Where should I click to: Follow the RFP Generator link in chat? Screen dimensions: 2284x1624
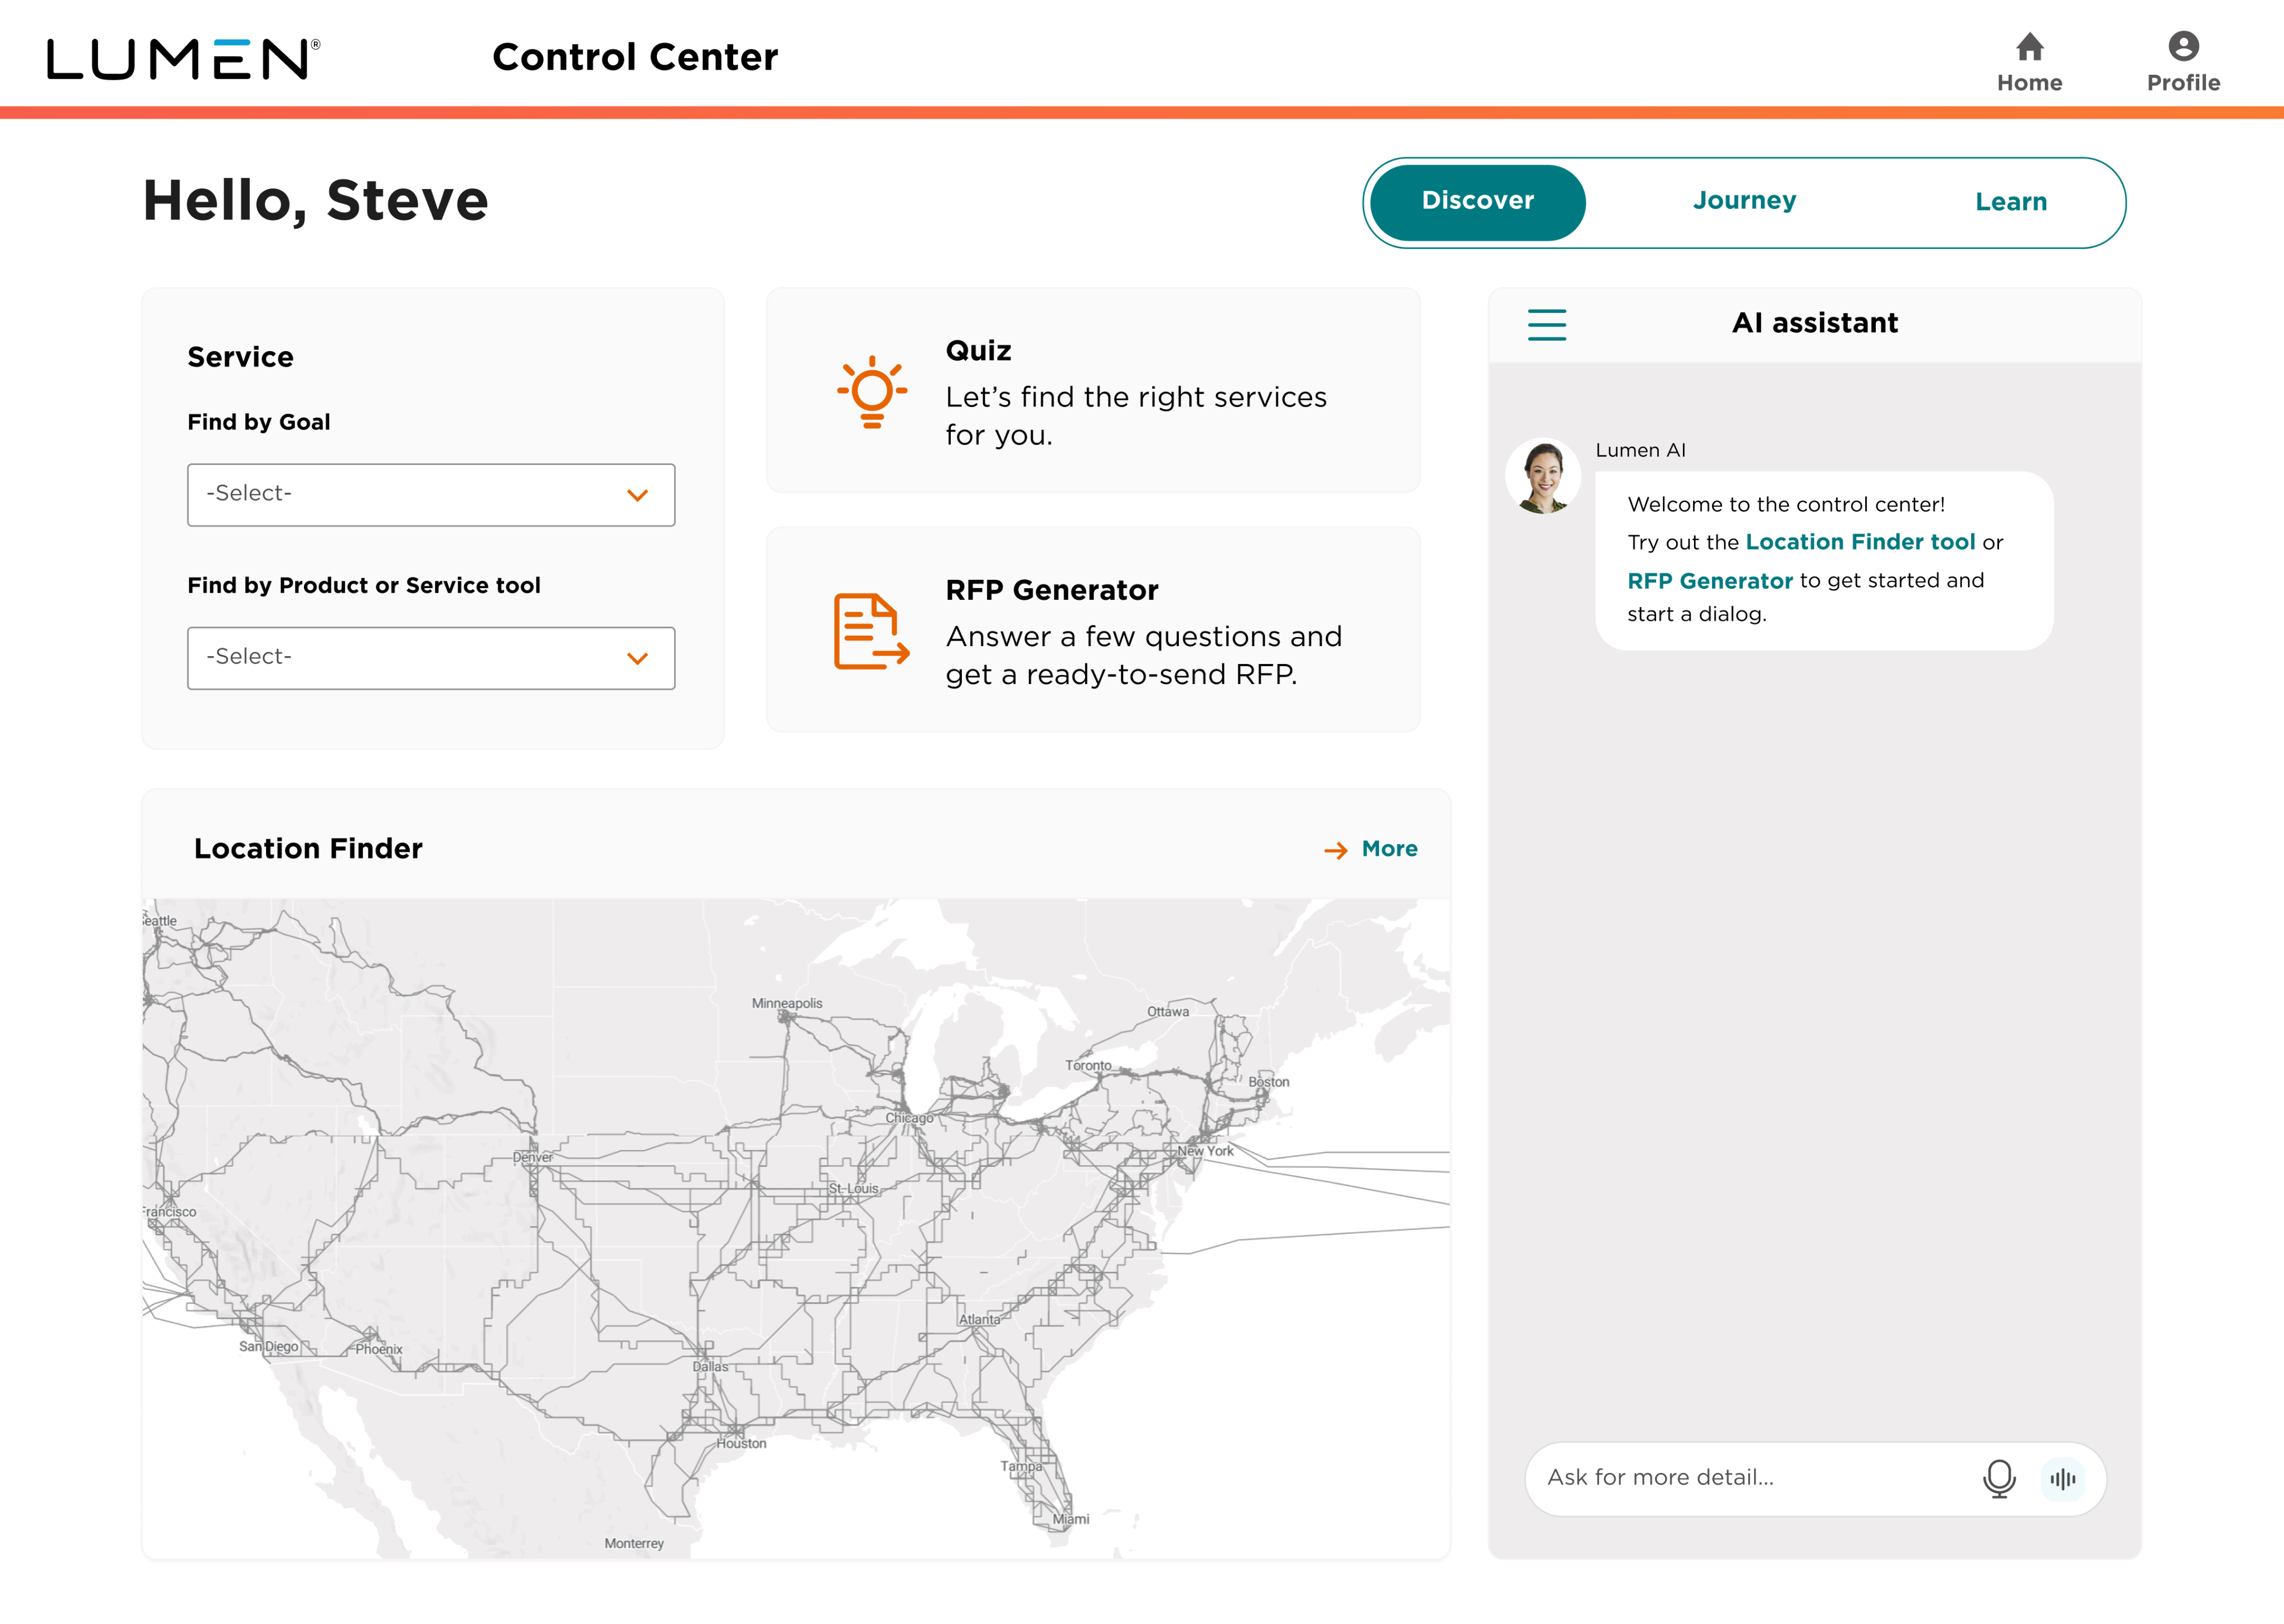[1709, 581]
